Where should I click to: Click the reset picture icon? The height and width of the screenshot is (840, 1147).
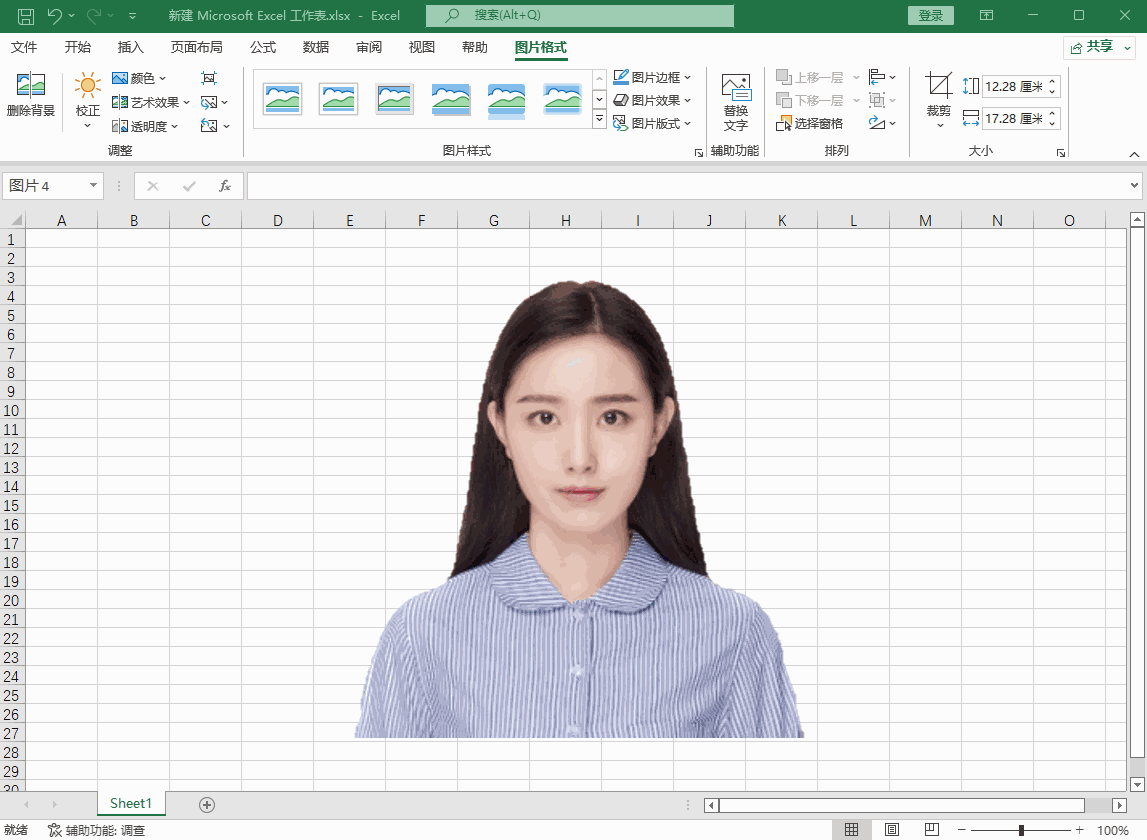tap(209, 126)
